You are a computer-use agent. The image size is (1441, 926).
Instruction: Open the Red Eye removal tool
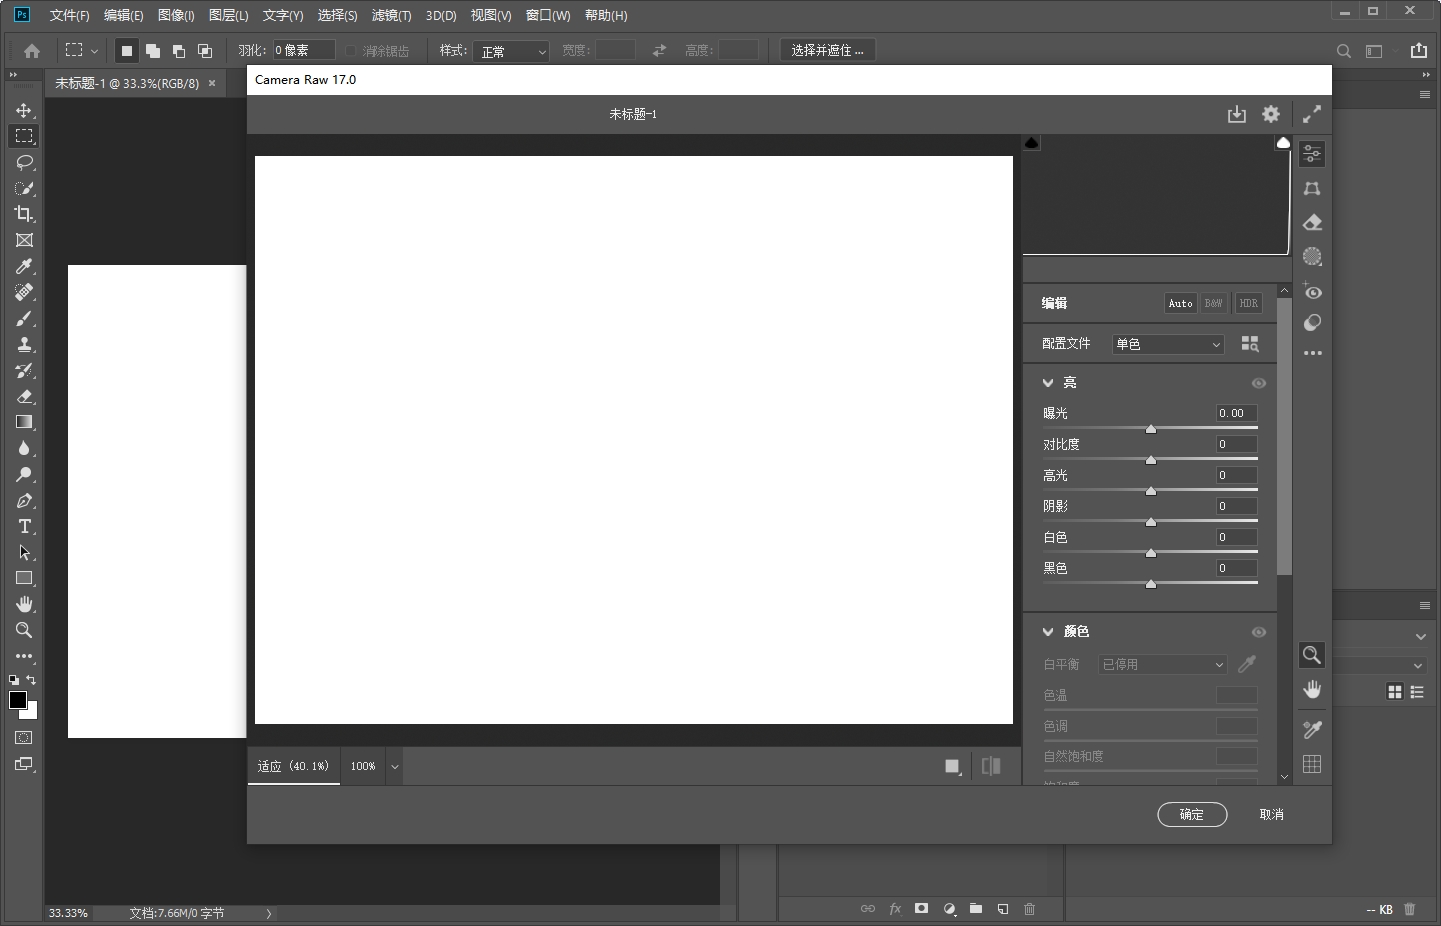tap(1313, 292)
